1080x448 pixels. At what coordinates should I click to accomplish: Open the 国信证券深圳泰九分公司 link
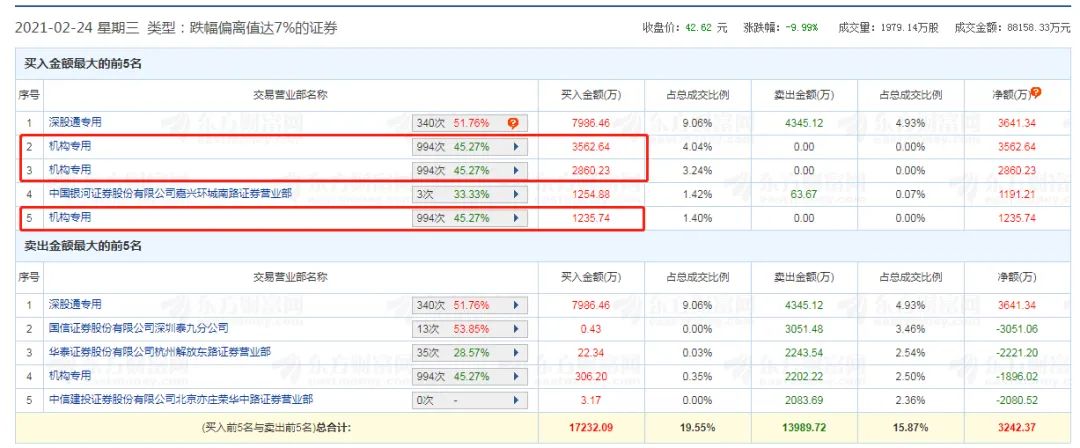tap(139, 327)
